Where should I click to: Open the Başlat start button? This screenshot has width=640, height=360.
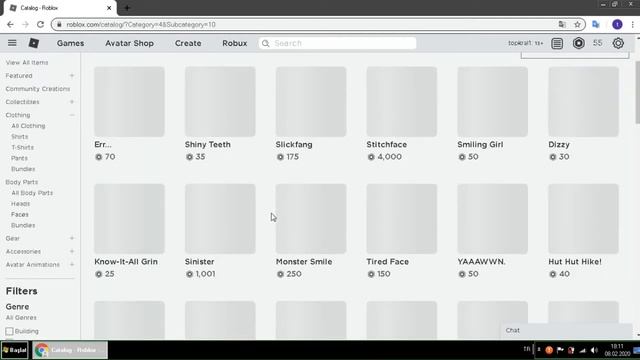[15, 350]
